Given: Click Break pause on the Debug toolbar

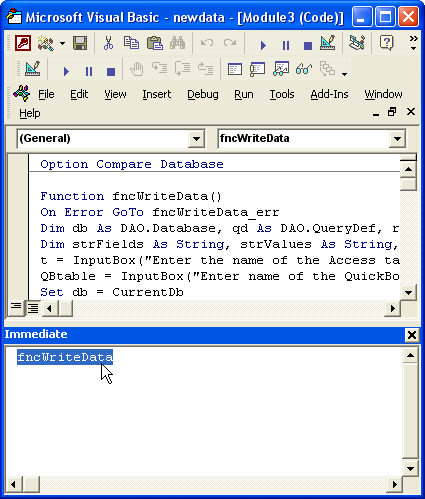Looking at the screenshot, I should [x=89, y=71].
